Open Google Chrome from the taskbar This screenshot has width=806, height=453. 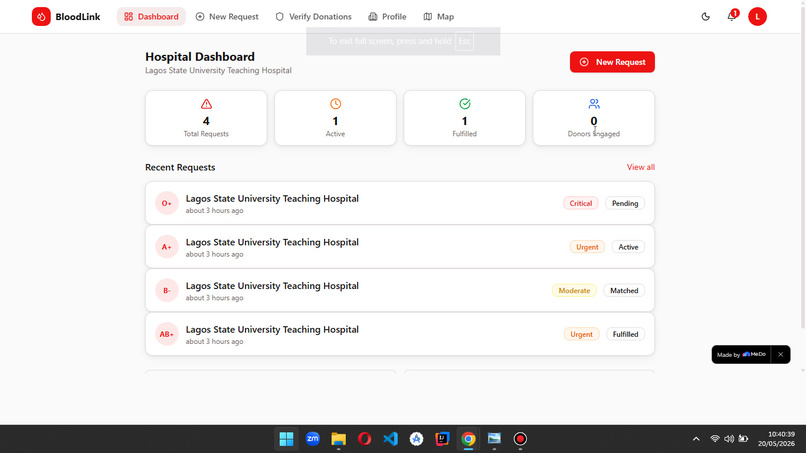[468, 439]
